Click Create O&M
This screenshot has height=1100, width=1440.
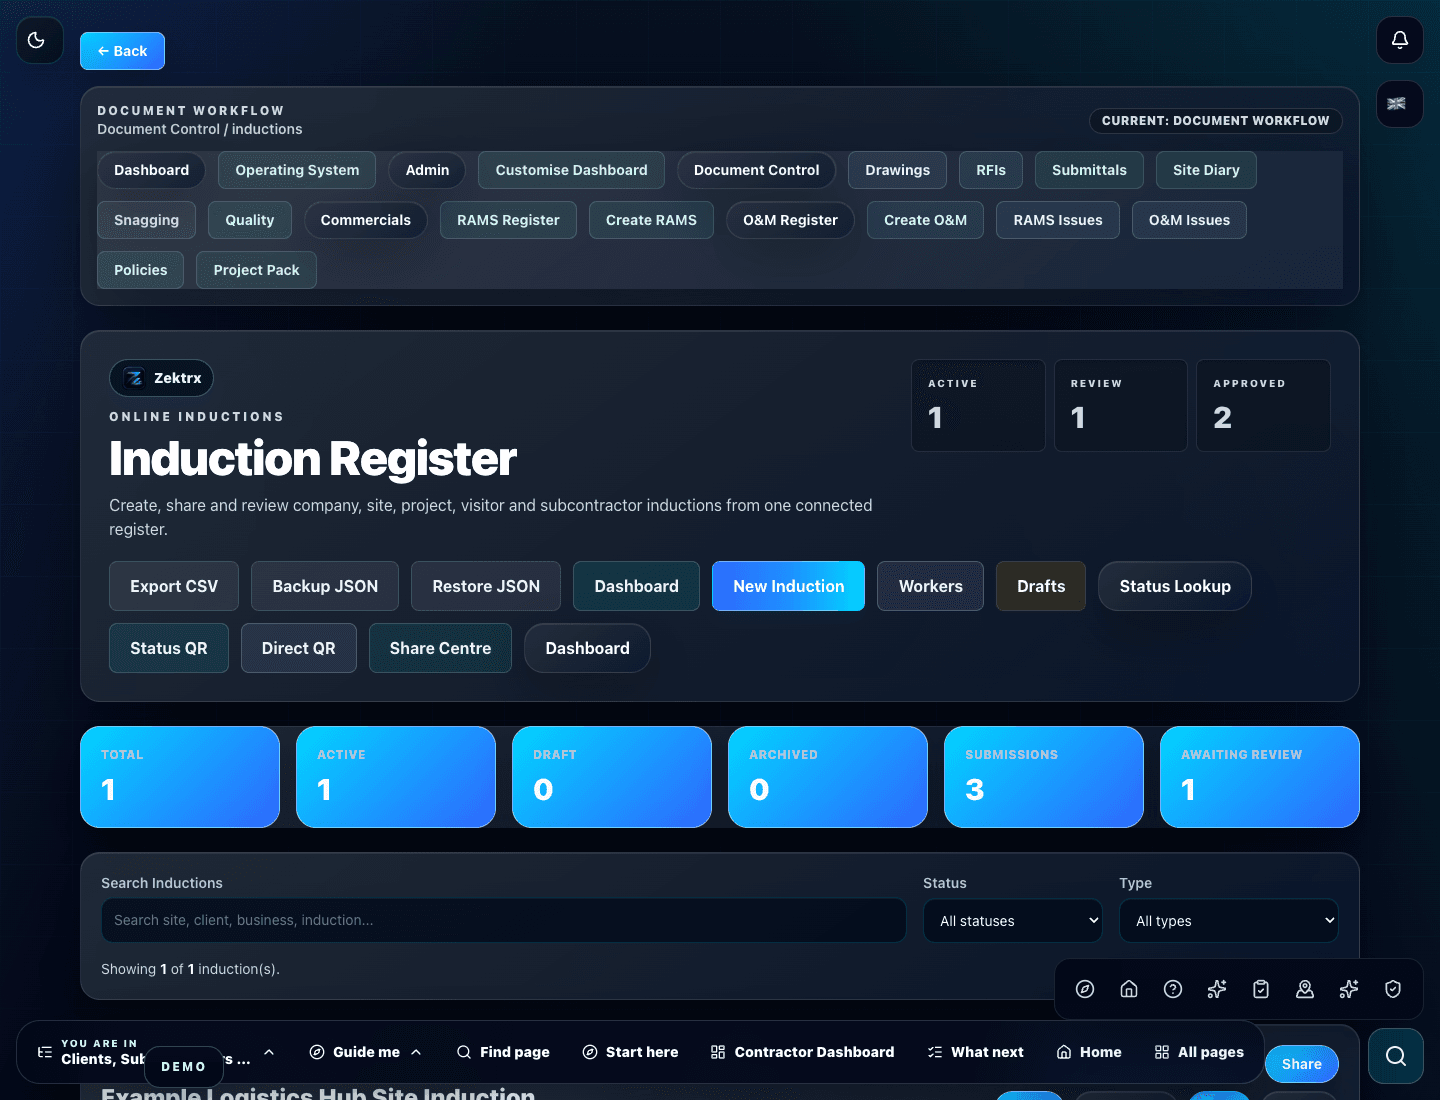[925, 220]
